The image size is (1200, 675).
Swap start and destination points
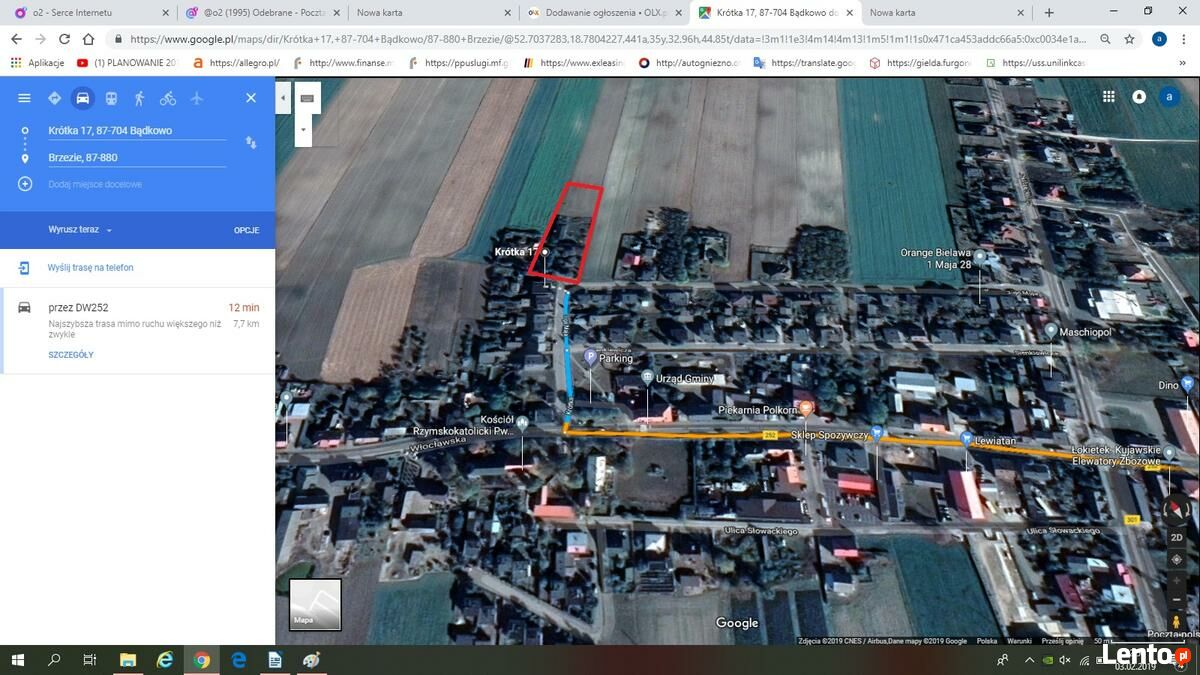251,143
